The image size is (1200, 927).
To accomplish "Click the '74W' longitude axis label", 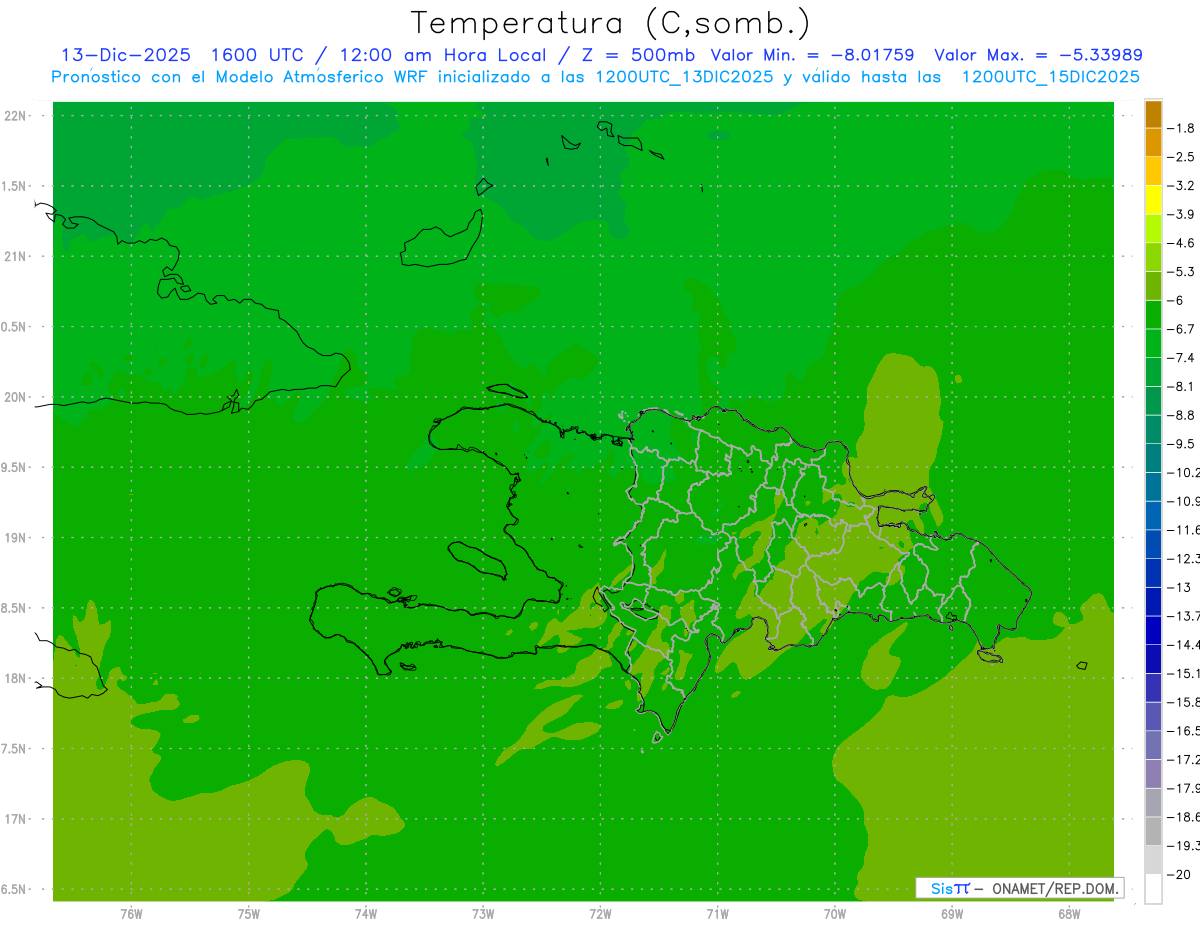I will pyautogui.click(x=366, y=914).
